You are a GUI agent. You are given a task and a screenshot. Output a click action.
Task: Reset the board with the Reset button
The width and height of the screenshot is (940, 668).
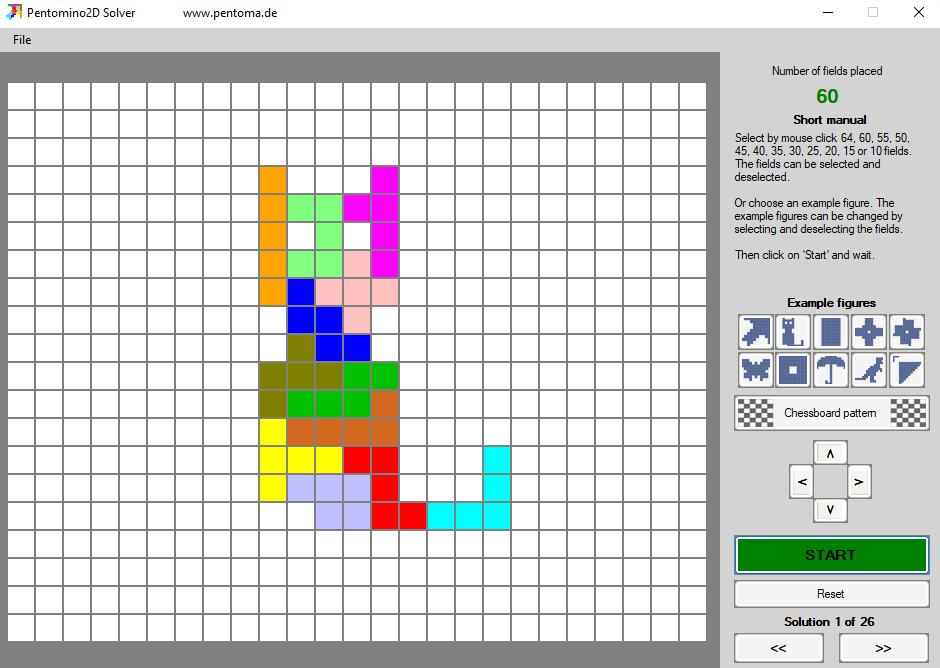tap(831, 594)
